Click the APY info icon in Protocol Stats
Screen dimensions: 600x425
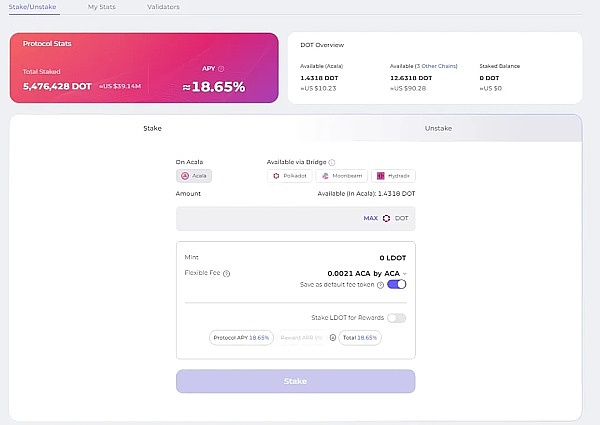click(x=221, y=68)
